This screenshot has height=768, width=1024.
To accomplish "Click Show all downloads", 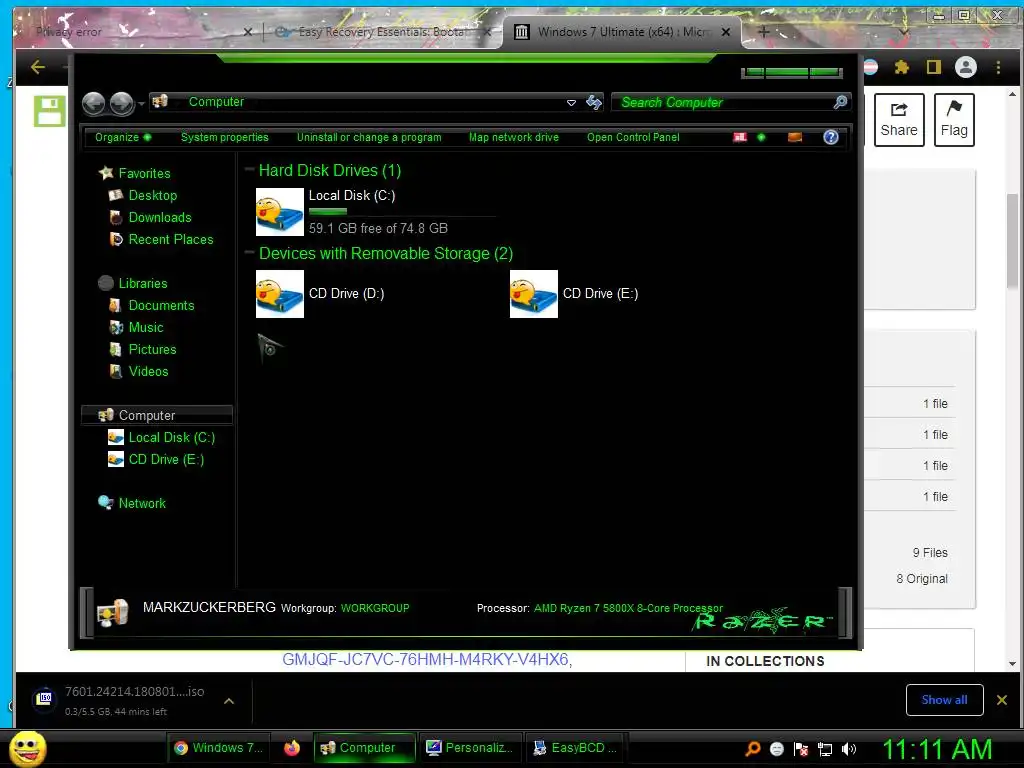I will 944,700.
